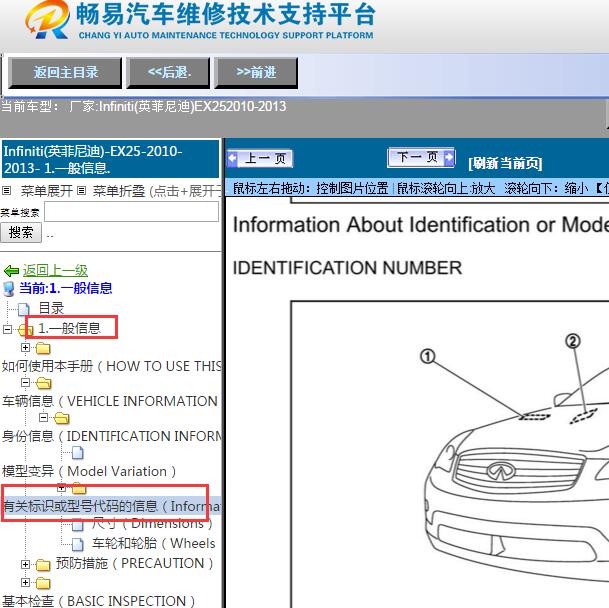The image size is (609, 608).
Task: Click the <<后退 back button
Action: 168,72
